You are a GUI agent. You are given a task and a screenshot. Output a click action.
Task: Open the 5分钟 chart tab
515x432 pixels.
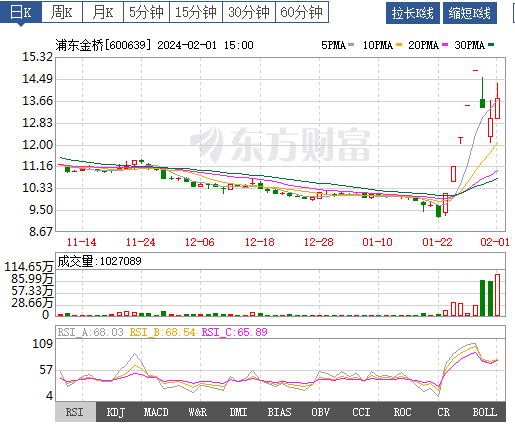146,12
